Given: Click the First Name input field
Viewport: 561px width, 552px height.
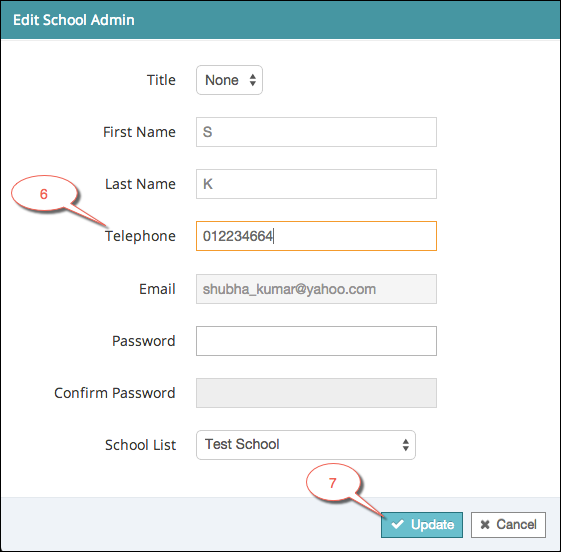Looking at the screenshot, I should click(316, 132).
